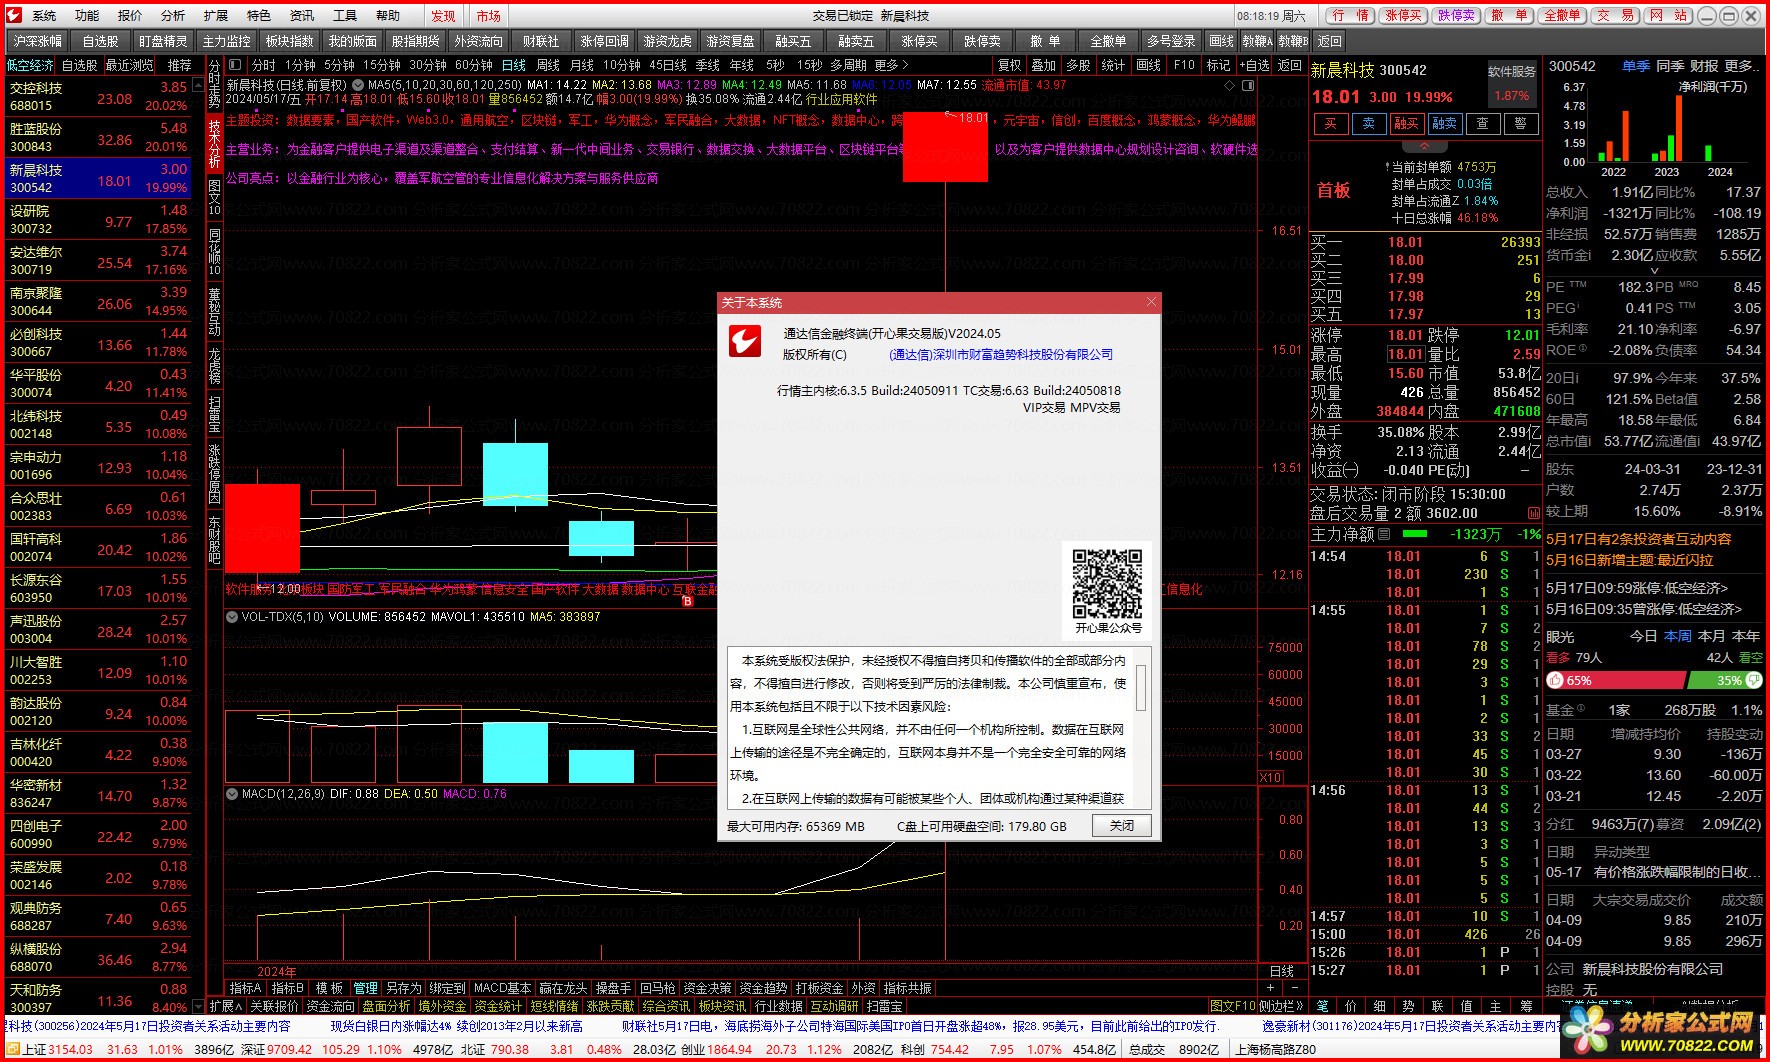
Task: Select 本周 in the 眼光 sentiment panel
Action: click(1678, 636)
